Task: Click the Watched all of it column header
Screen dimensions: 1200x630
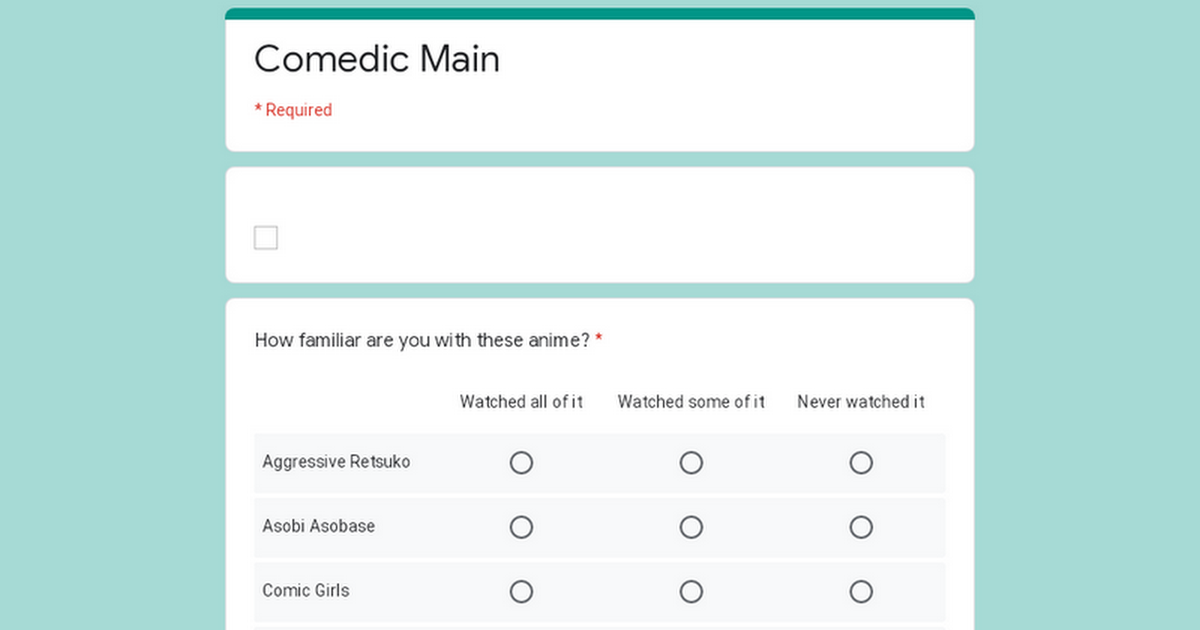Action: pos(521,402)
